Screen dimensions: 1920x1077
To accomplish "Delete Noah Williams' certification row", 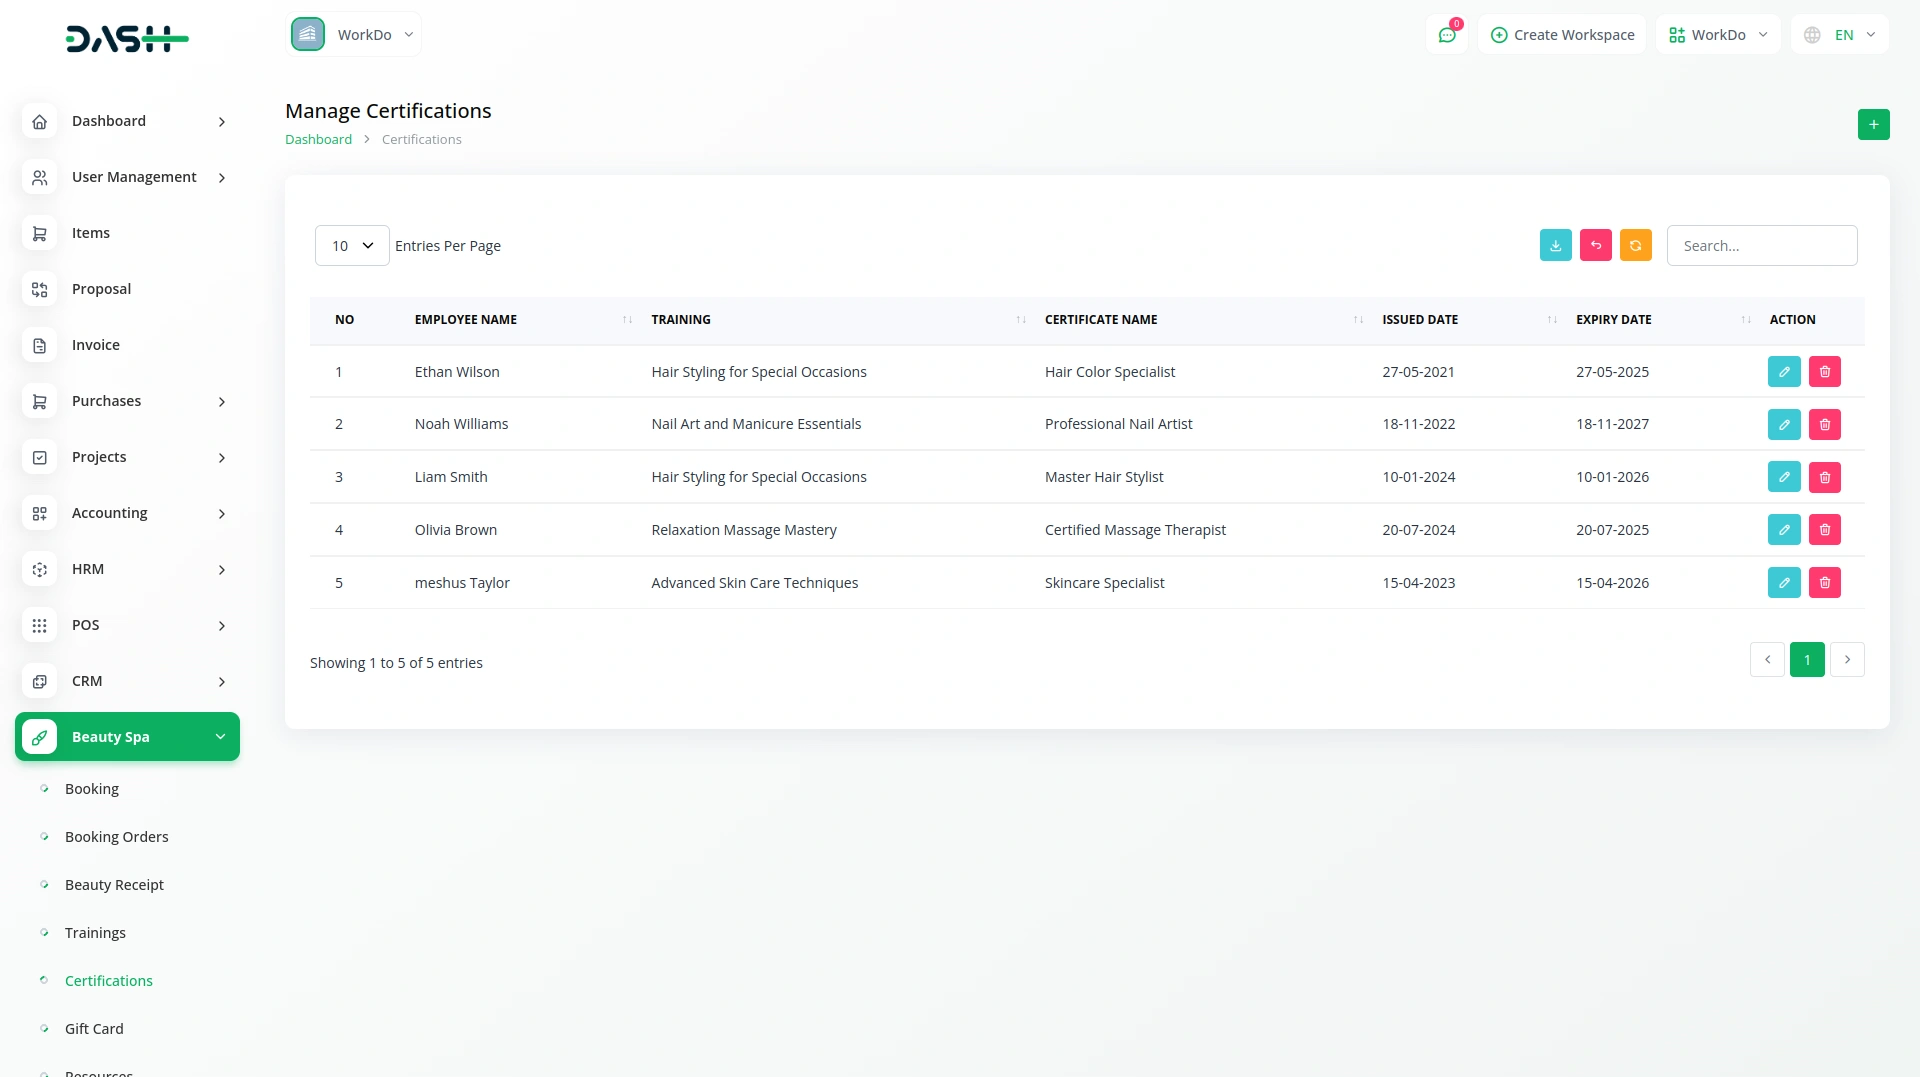I will coord(1824,425).
